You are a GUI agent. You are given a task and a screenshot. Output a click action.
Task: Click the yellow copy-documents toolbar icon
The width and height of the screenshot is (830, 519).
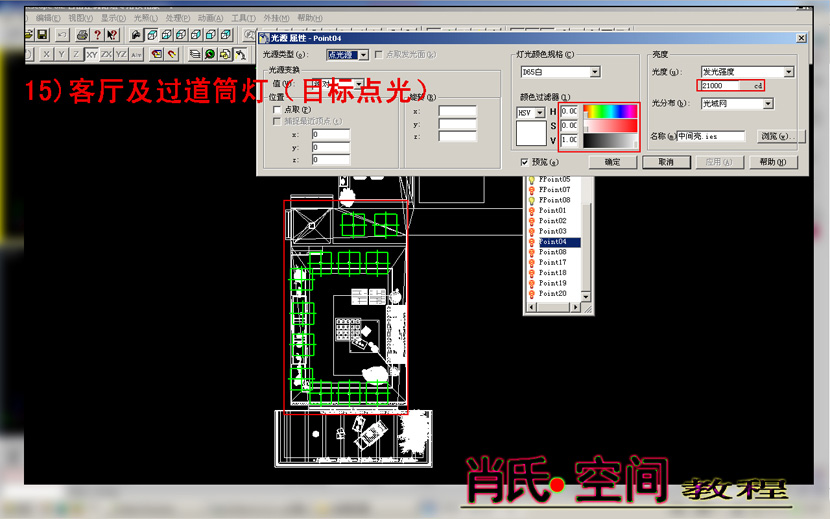[225, 54]
